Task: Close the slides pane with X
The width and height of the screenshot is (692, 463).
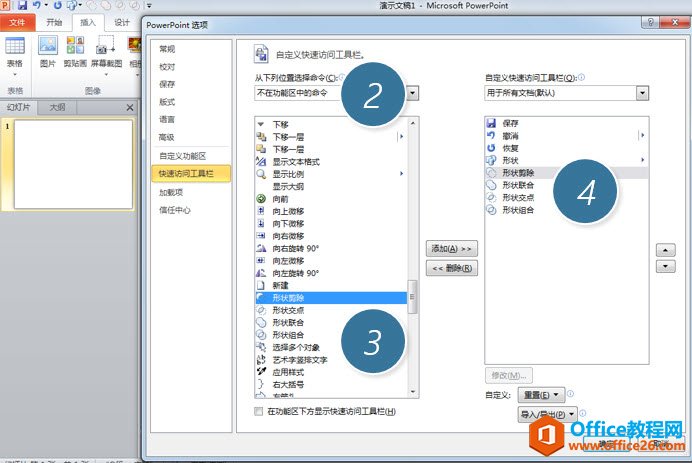Action: (129, 108)
